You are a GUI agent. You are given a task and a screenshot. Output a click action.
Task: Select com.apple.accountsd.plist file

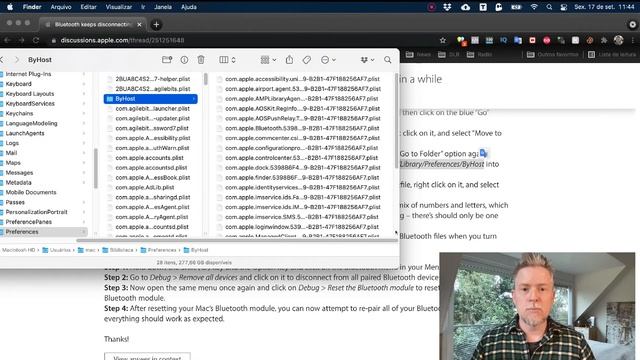151,168
